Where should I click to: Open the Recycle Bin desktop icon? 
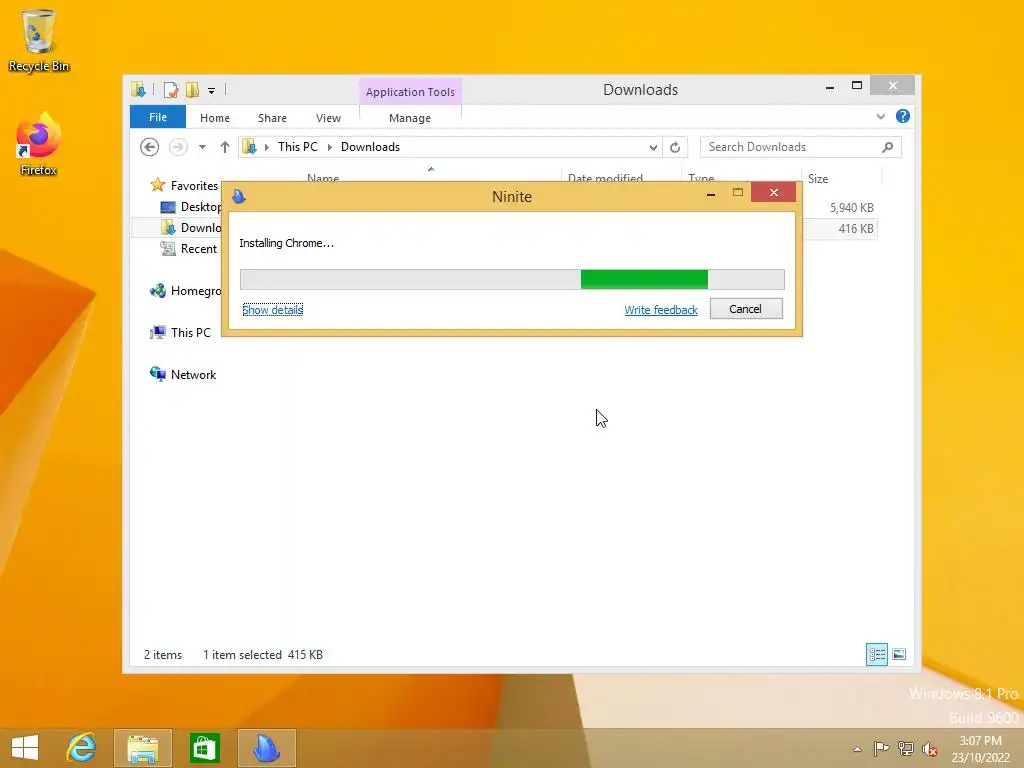(39, 40)
